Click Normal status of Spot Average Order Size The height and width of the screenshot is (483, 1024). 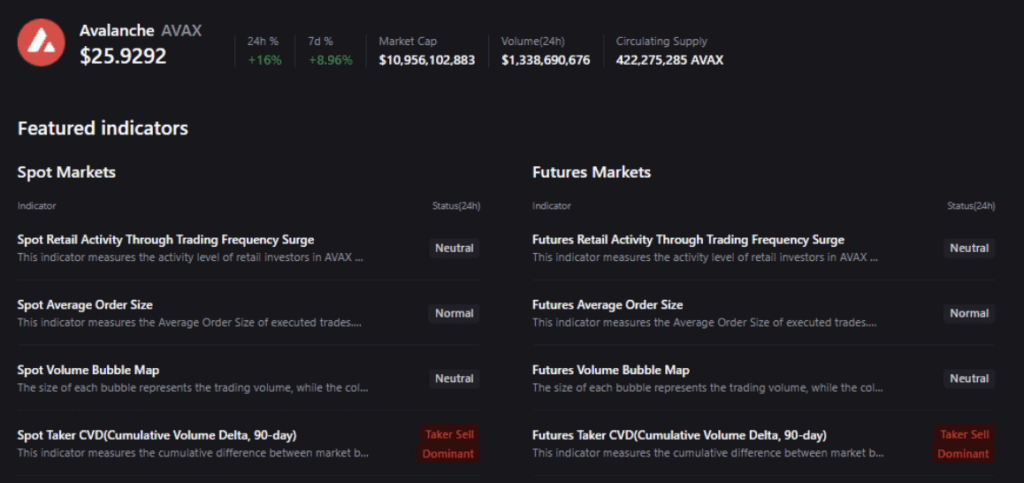coord(454,313)
